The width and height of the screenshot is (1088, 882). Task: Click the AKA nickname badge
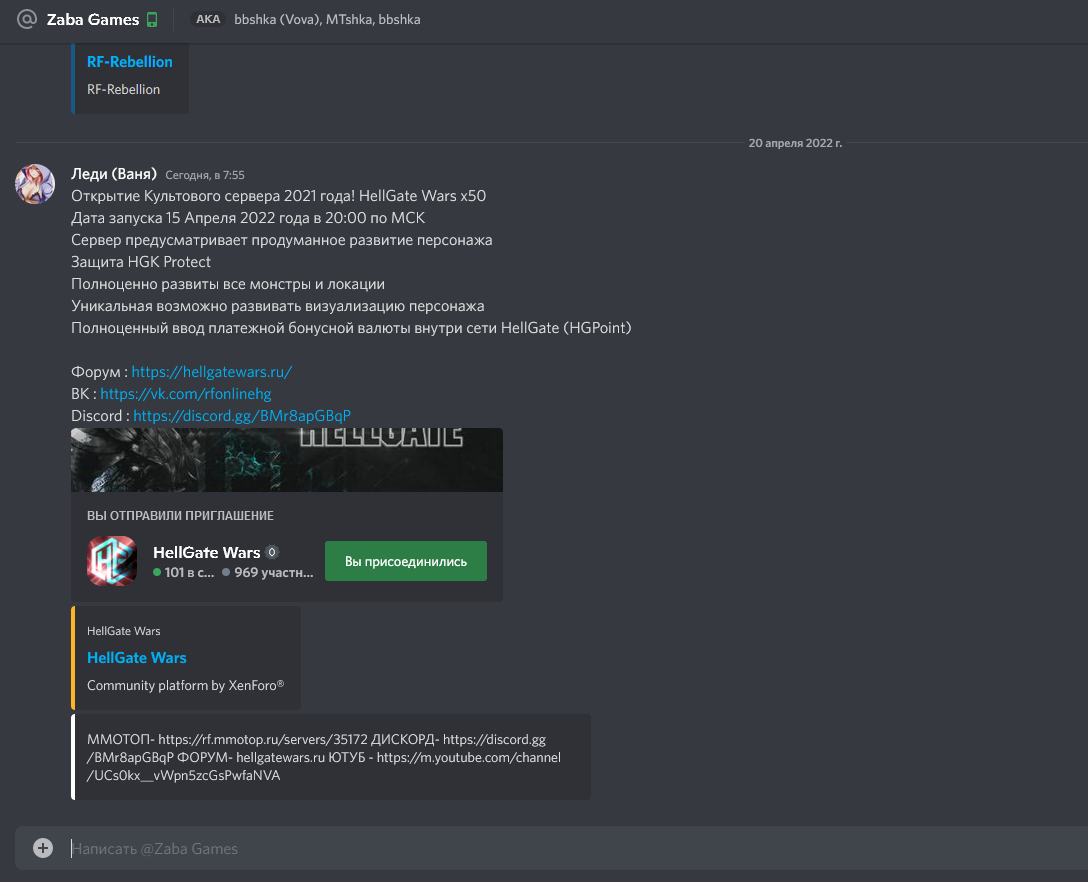(x=207, y=19)
